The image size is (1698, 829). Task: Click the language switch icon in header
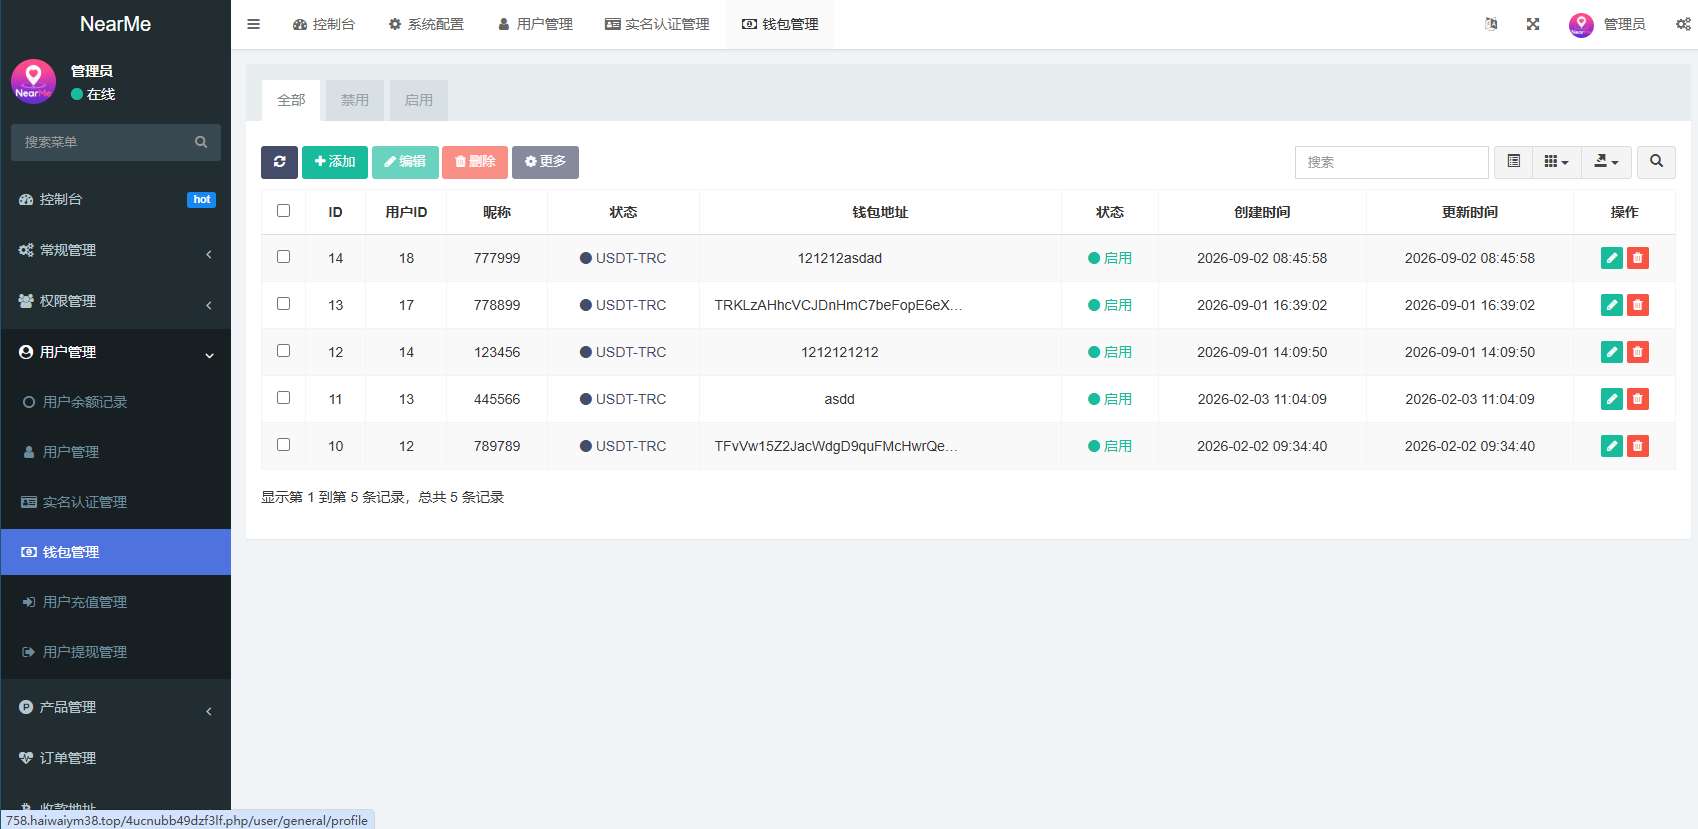[x=1491, y=24]
